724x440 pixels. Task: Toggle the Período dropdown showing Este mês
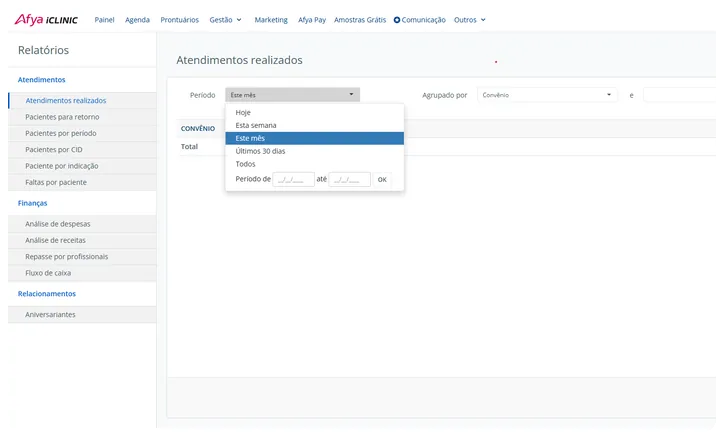click(292, 95)
